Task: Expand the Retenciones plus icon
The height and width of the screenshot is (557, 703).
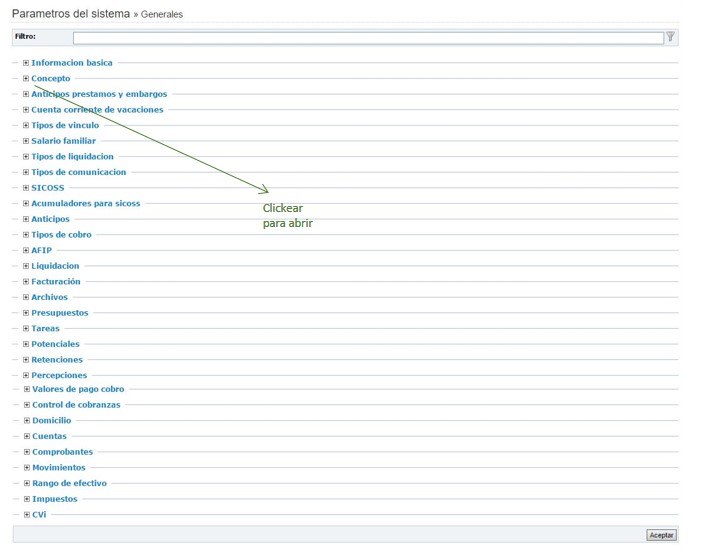Action: [x=26, y=360]
